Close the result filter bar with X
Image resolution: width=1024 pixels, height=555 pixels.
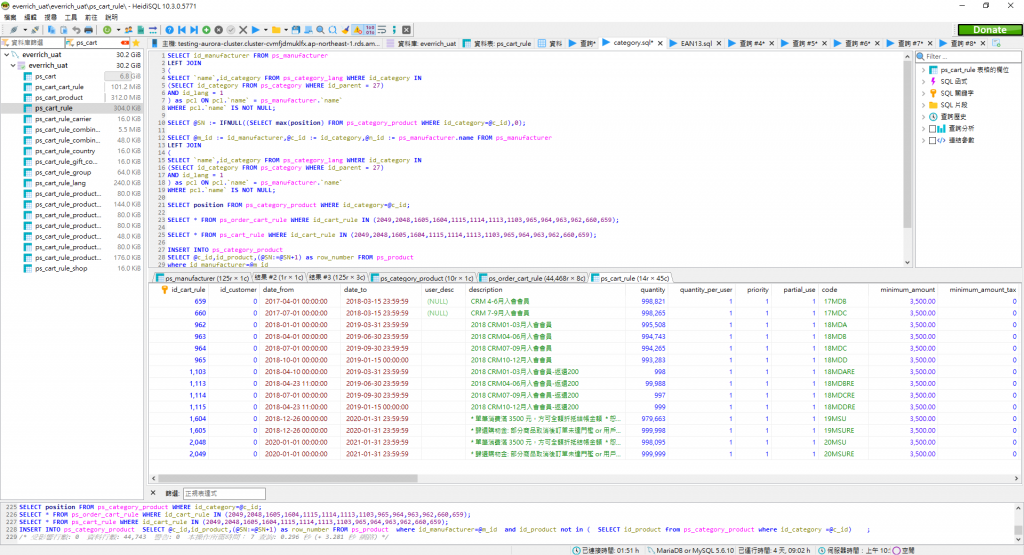[153, 493]
